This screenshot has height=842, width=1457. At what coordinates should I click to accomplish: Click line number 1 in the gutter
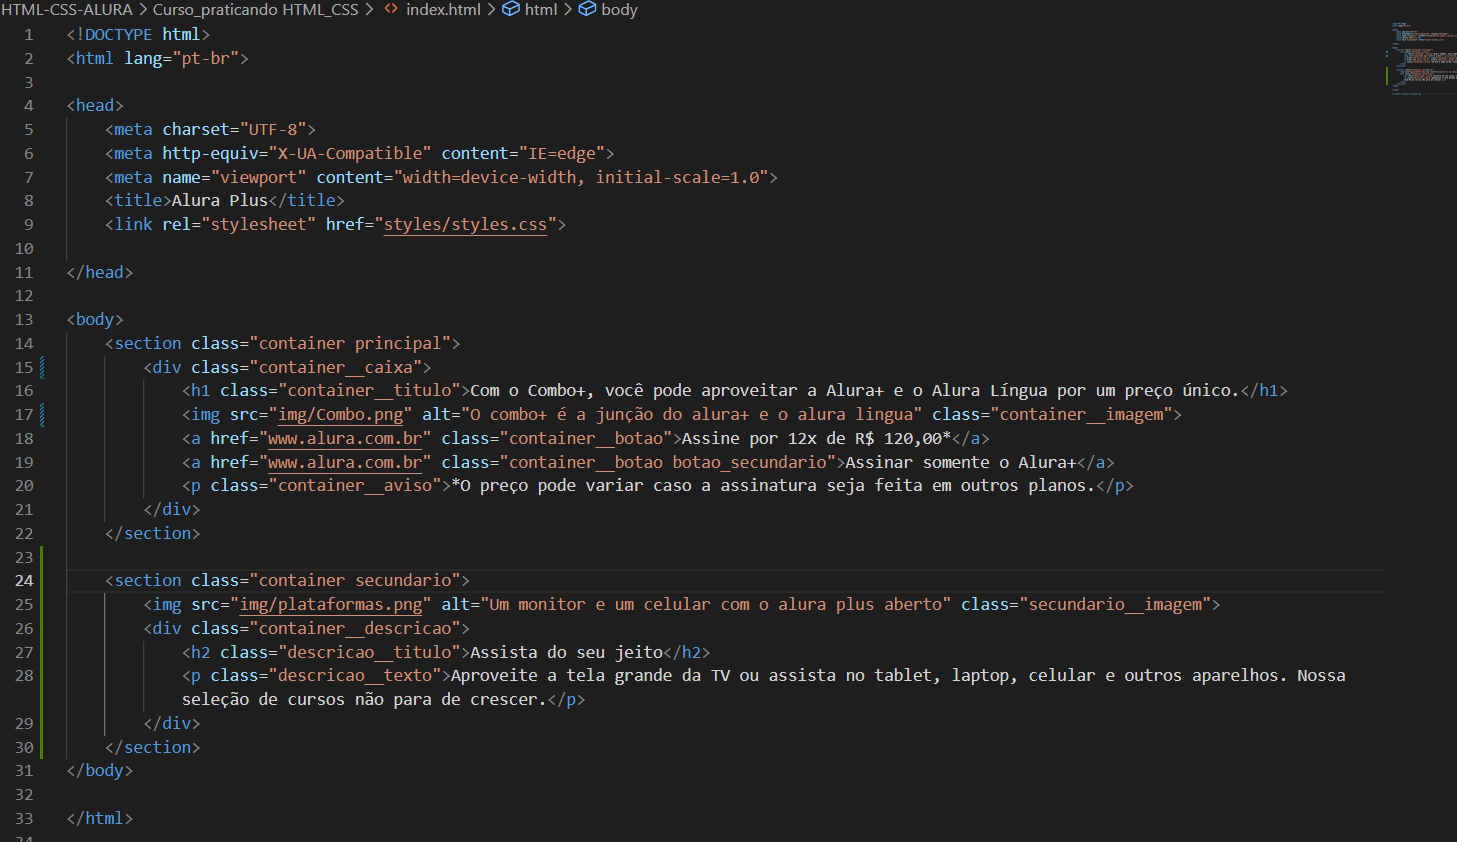29,35
